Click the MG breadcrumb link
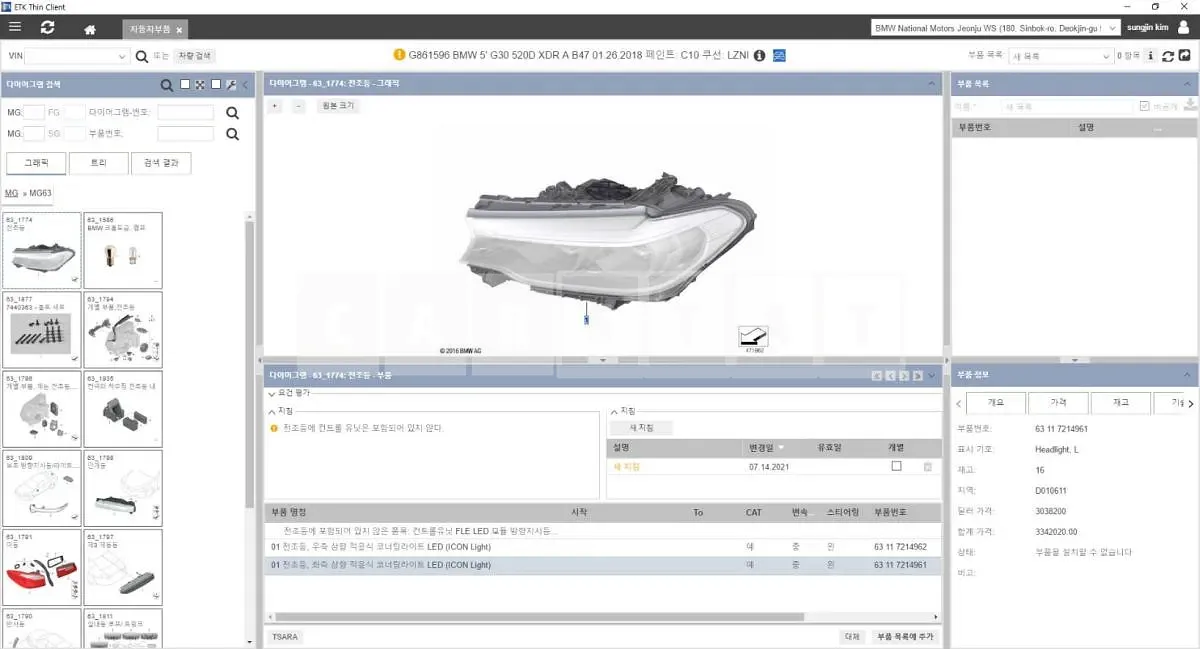The image size is (1200, 649). [11, 193]
